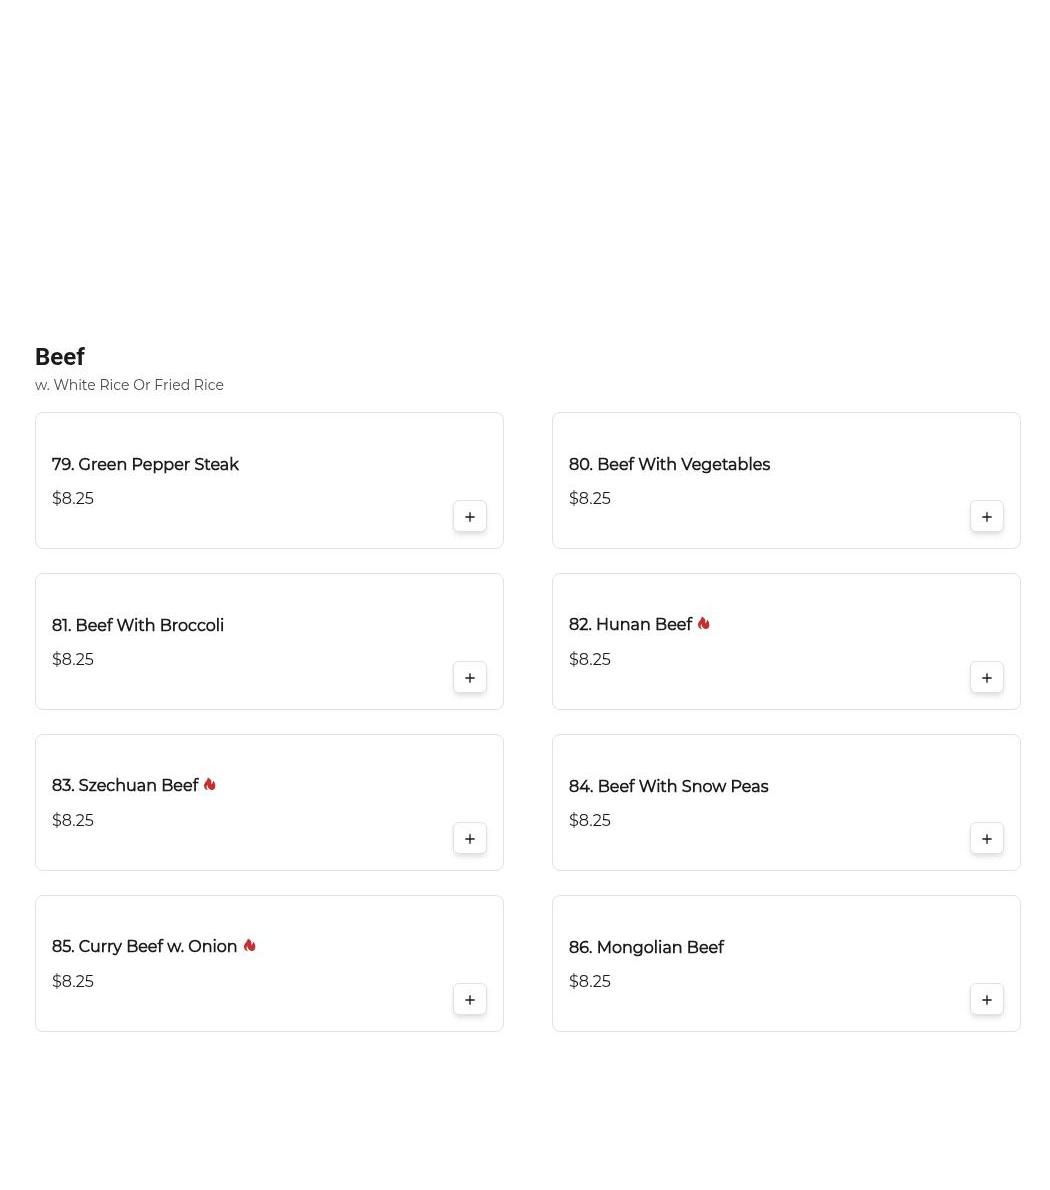This screenshot has height=1190, width=1050.
Task: Add 84. Beef With Snow Peas plus button
Action: pos(986,839)
